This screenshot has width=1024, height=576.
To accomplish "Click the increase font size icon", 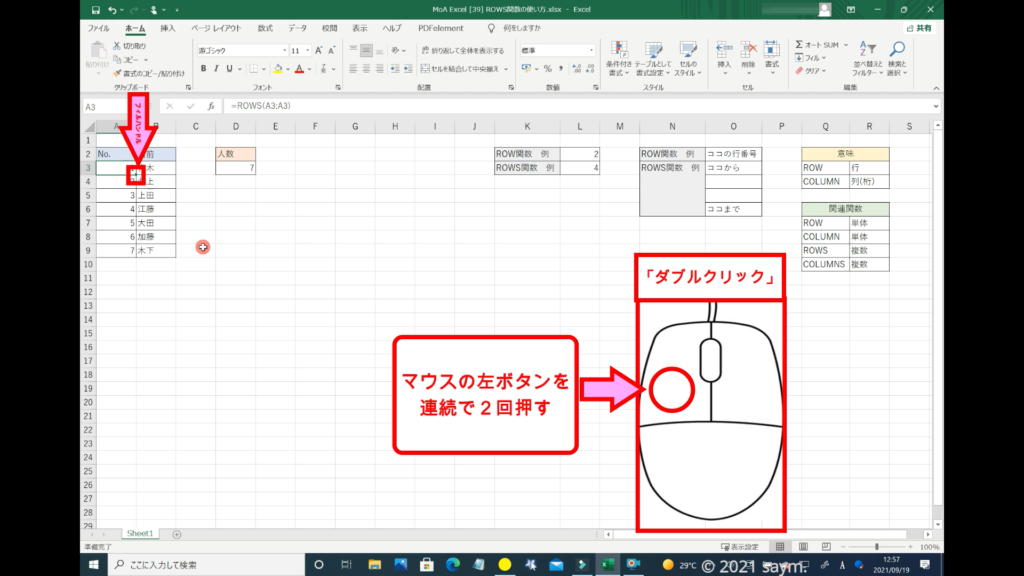I will coord(318,50).
